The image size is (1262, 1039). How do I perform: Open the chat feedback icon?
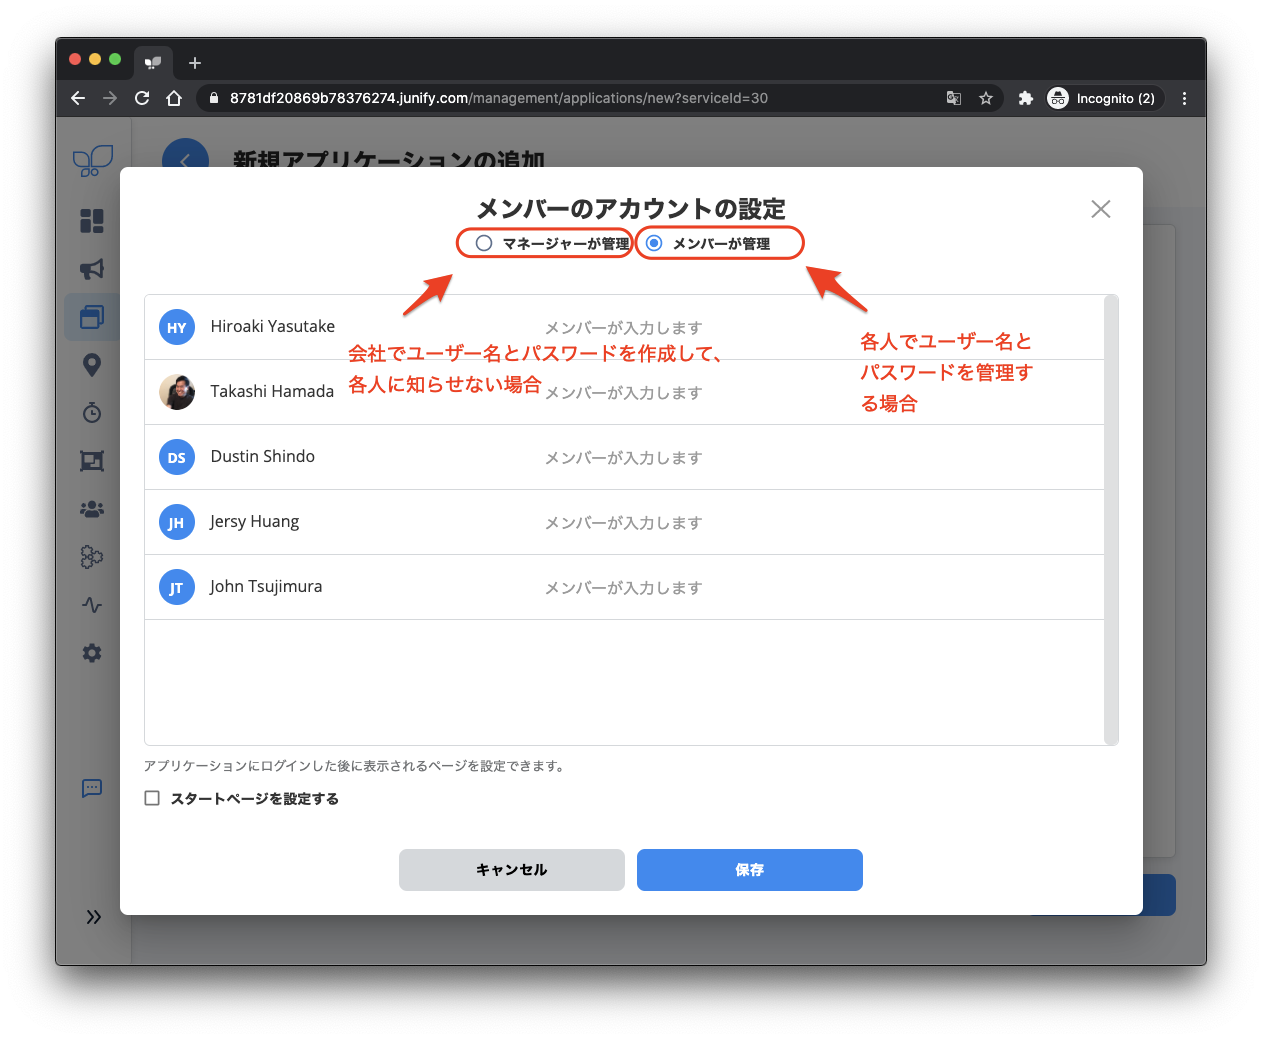pos(92,788)
